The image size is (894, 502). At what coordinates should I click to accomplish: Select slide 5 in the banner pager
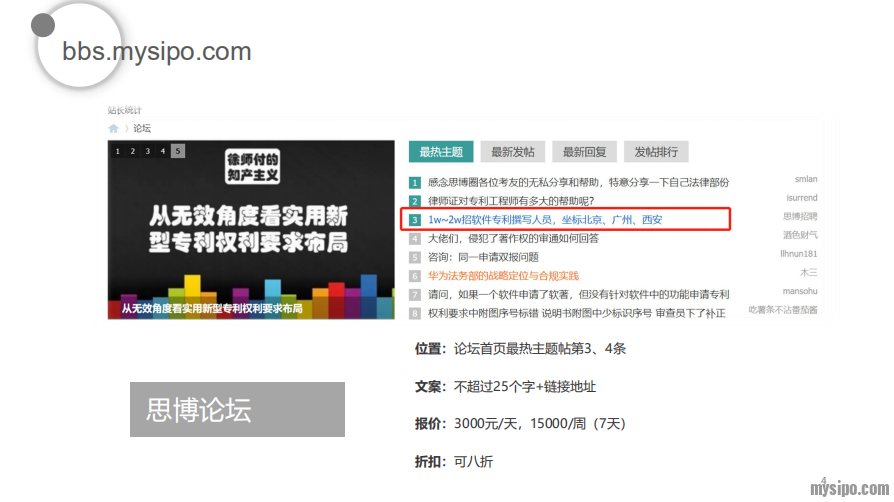click(x=178, y=151)
